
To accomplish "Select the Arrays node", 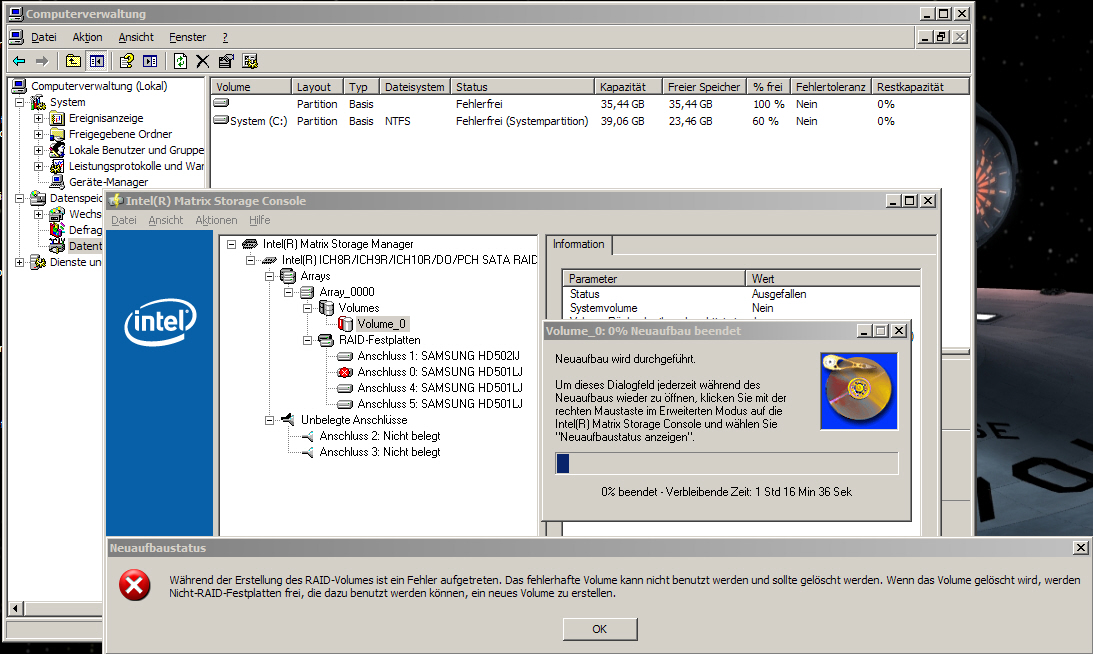I will (315, 276).
